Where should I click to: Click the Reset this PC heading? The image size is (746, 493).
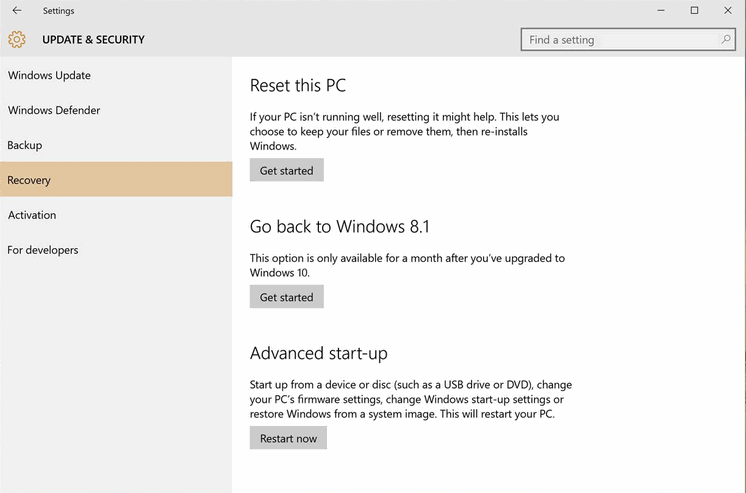coord(298,86)
